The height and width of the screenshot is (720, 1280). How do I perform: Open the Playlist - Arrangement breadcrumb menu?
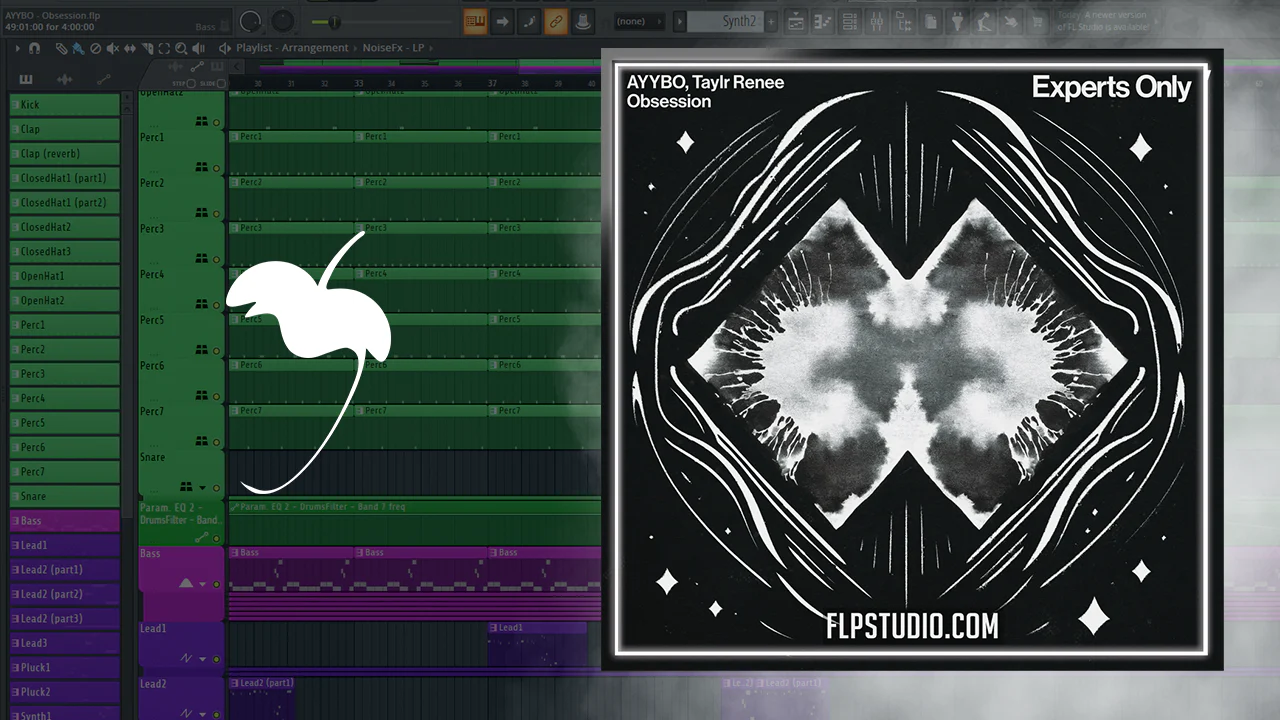(x=292, y=48)
